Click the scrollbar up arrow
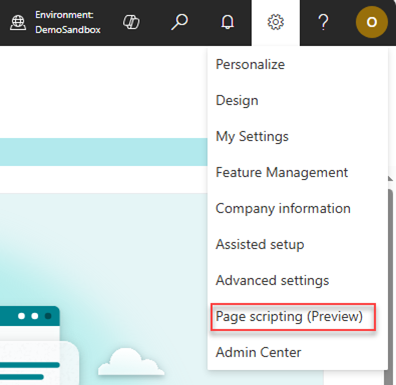Screen dimensions: 396x385 [390, 179]
